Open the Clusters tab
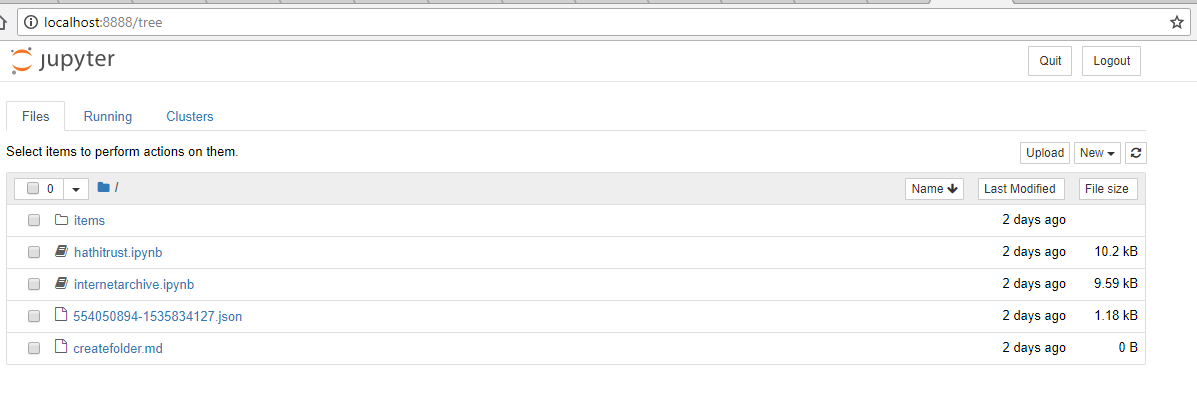This screenshot has height=408, width=1197. [x=190, y=116]
